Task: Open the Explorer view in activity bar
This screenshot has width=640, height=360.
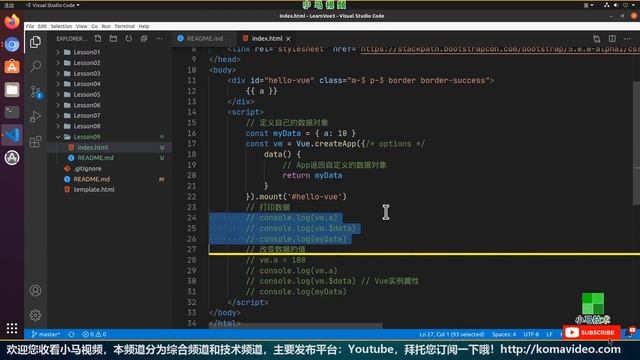Action: tap(36, 42)
